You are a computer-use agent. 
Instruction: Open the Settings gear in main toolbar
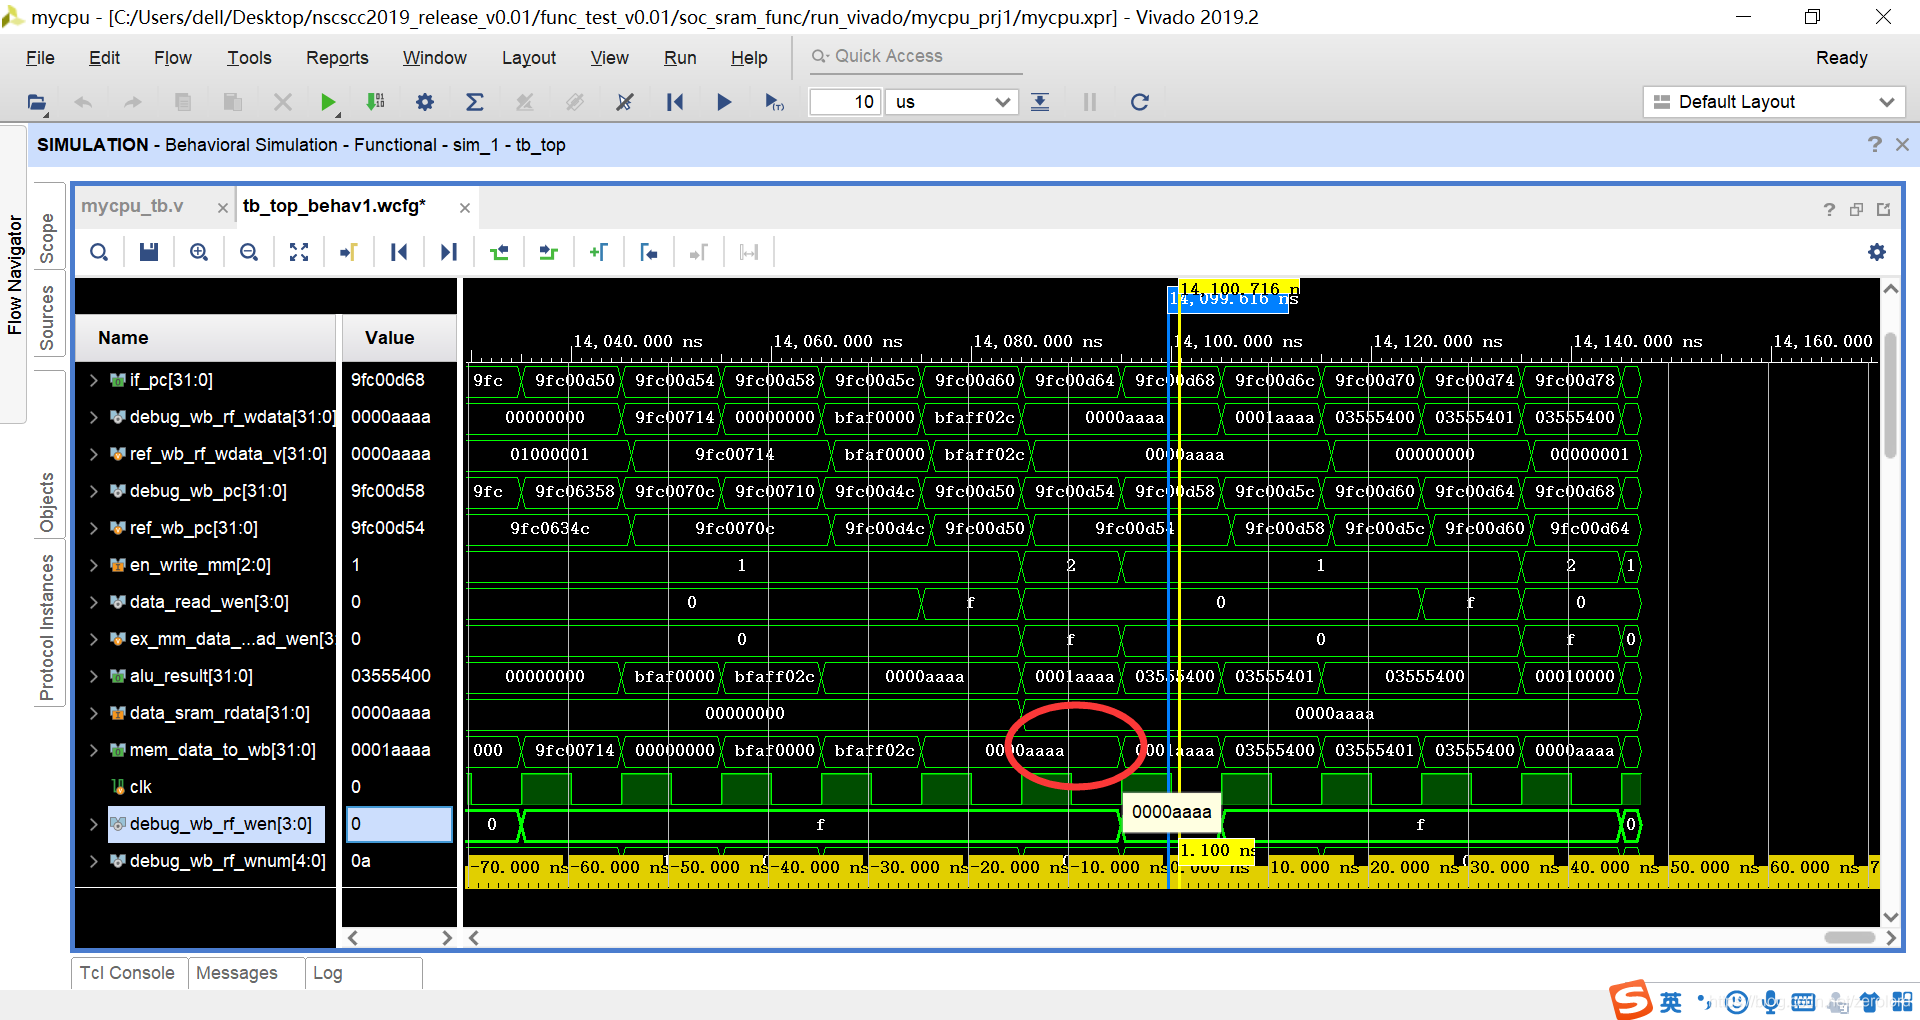425,102
